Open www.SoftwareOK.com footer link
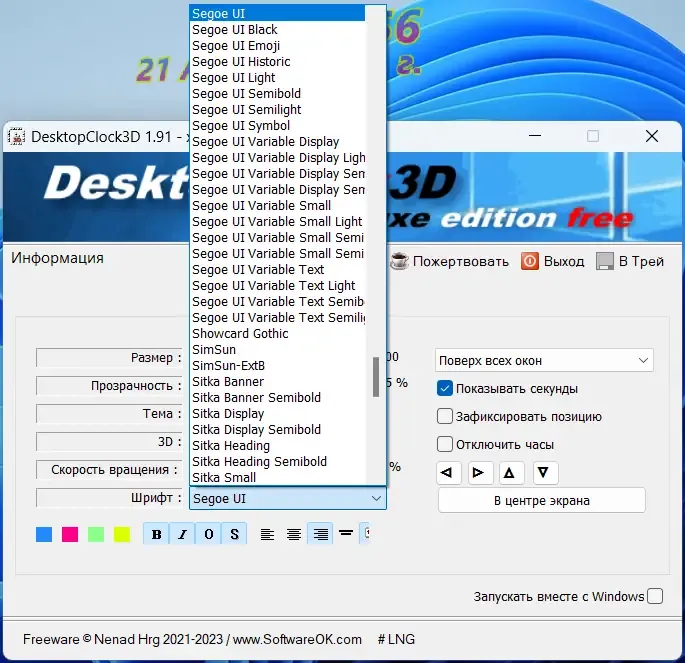Image resolution: width=685 pixels, height=663 pixels. [297, 639]
